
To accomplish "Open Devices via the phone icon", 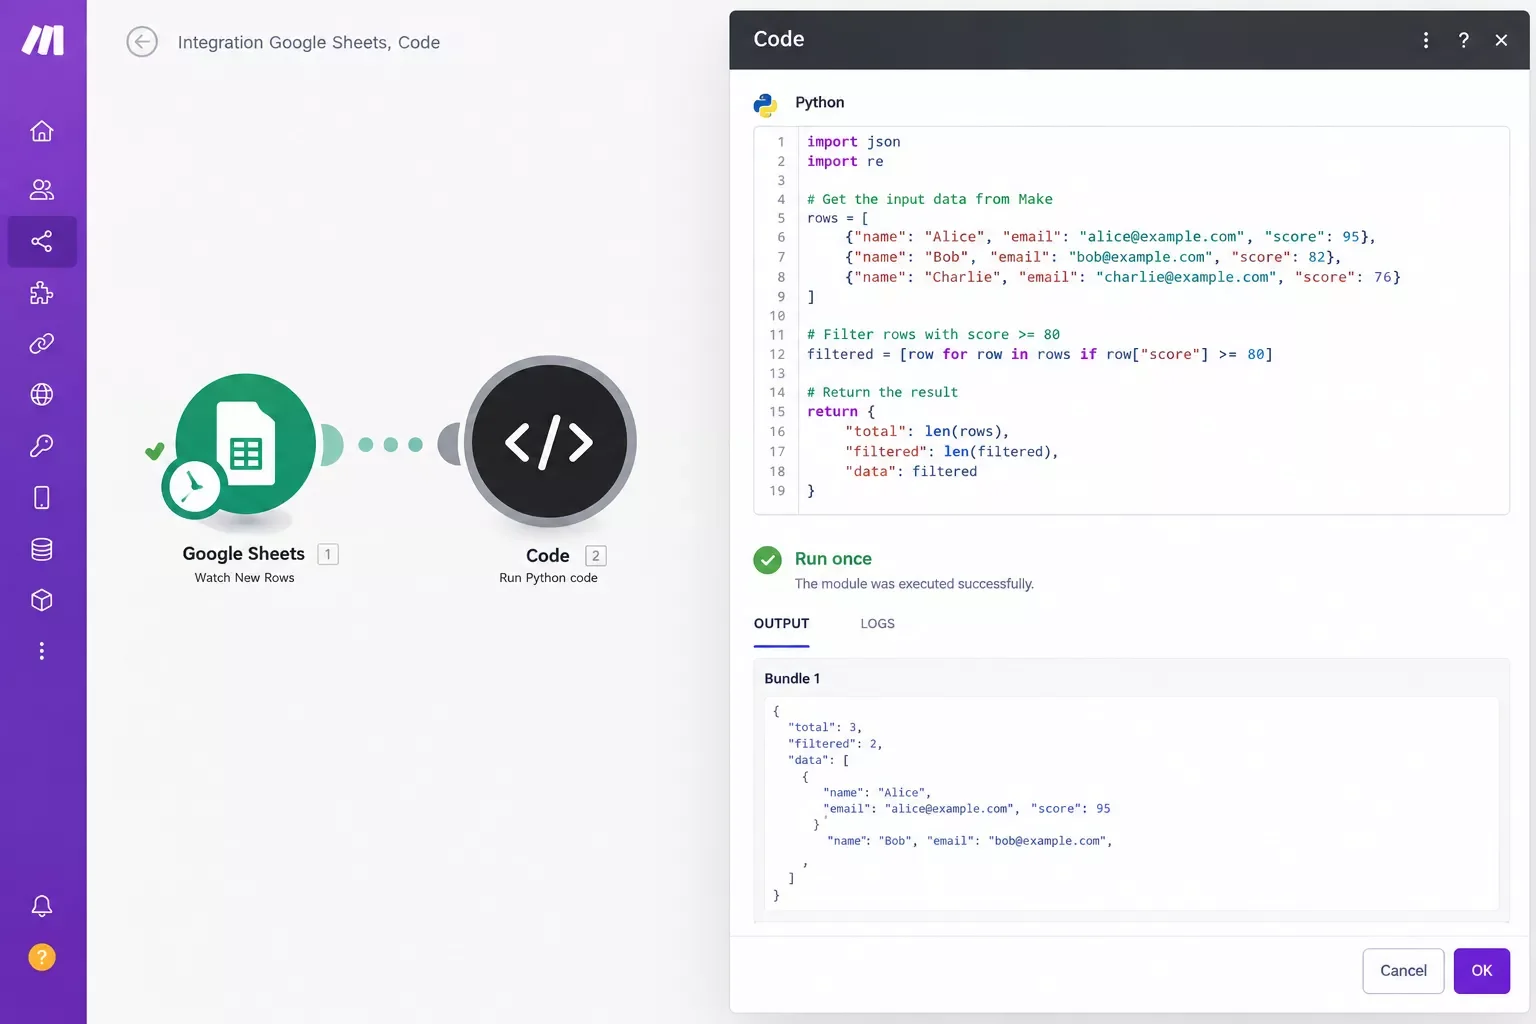I will [42, 497].
